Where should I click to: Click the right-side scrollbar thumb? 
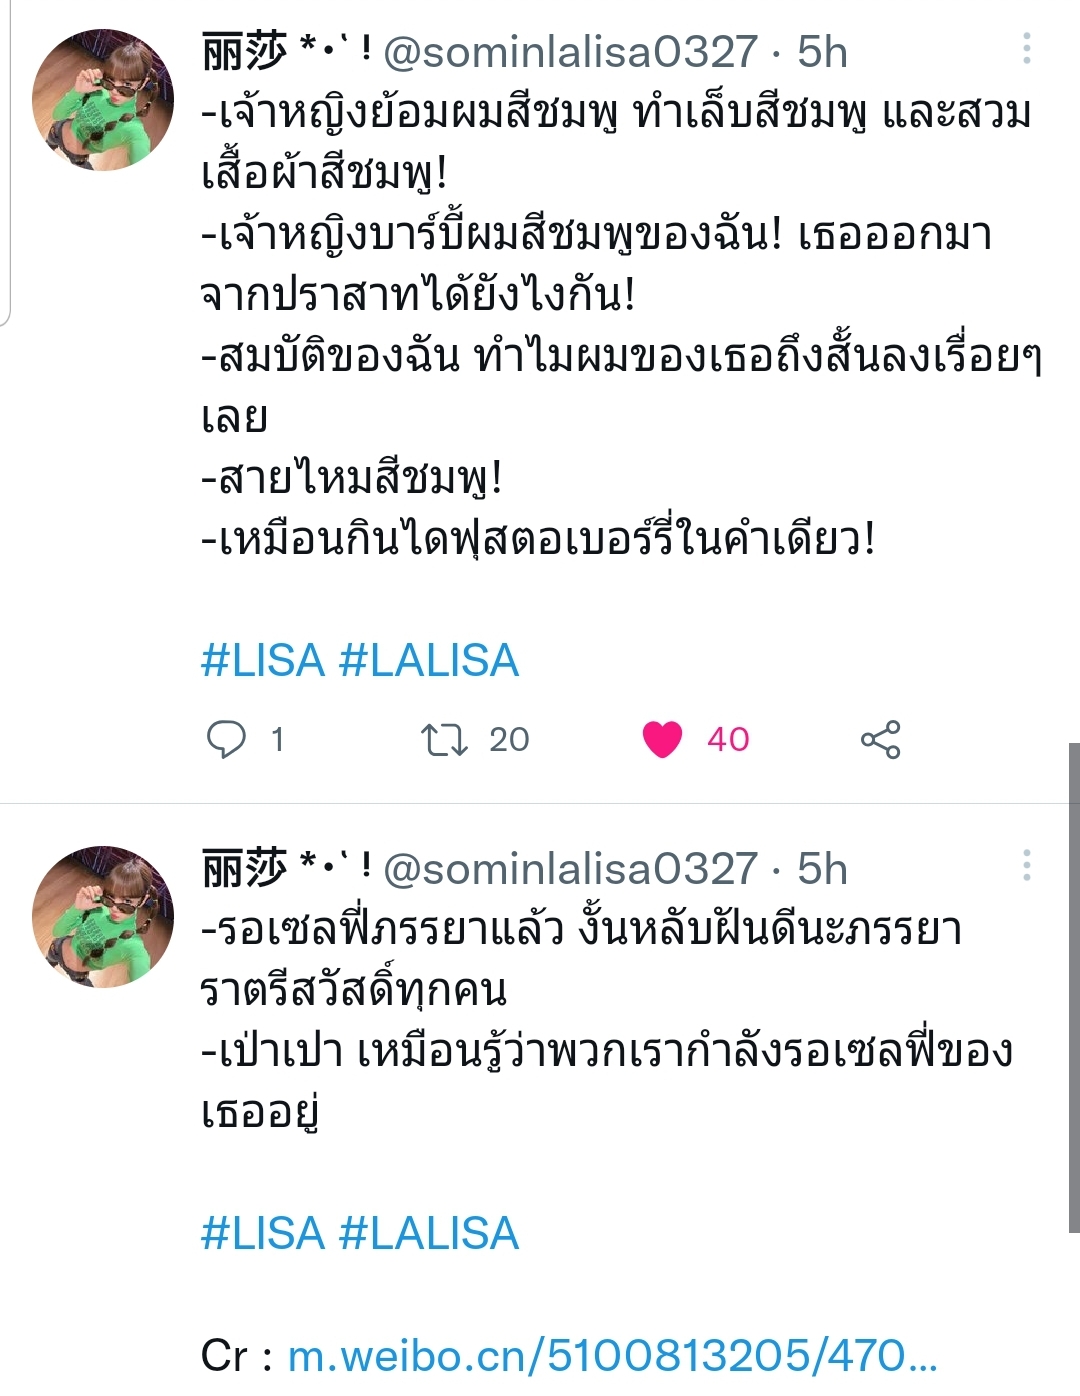point(1074,988)
